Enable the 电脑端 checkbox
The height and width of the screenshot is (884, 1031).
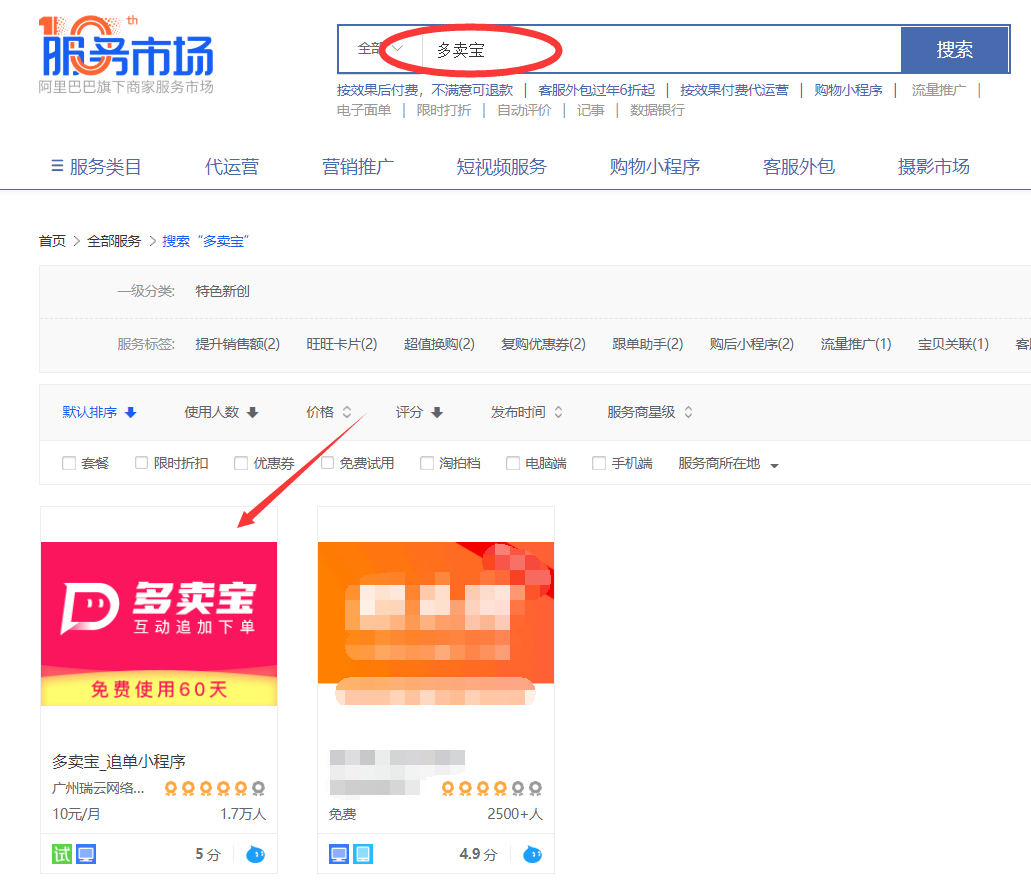(x=513, y=463)
